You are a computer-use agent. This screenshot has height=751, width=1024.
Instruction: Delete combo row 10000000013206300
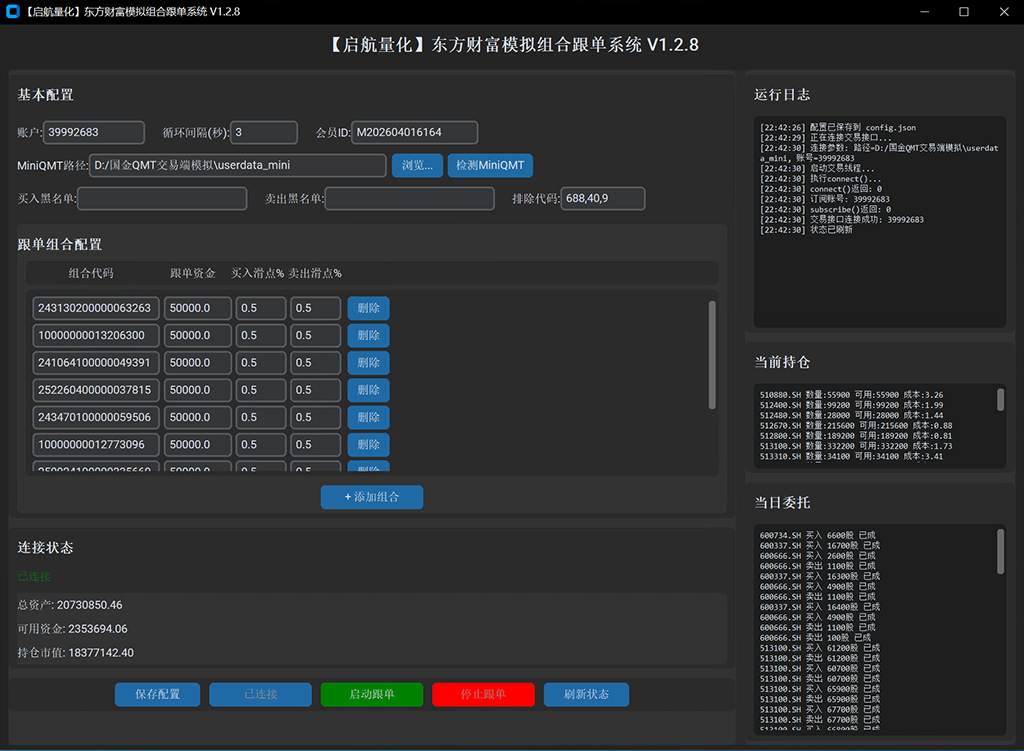(x=368, y=336)
